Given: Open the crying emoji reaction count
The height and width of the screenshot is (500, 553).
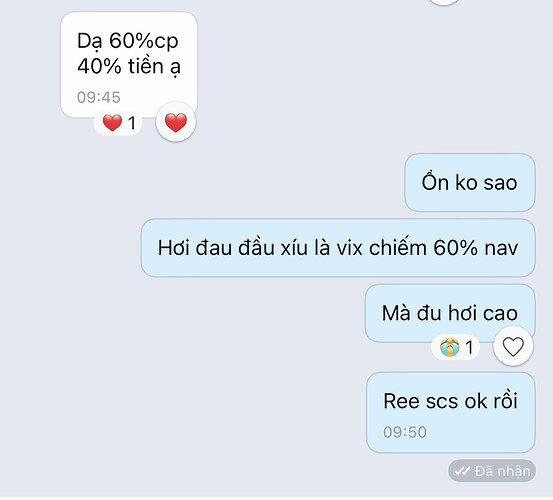Looking at the screenshot, I should click(455, 347).
